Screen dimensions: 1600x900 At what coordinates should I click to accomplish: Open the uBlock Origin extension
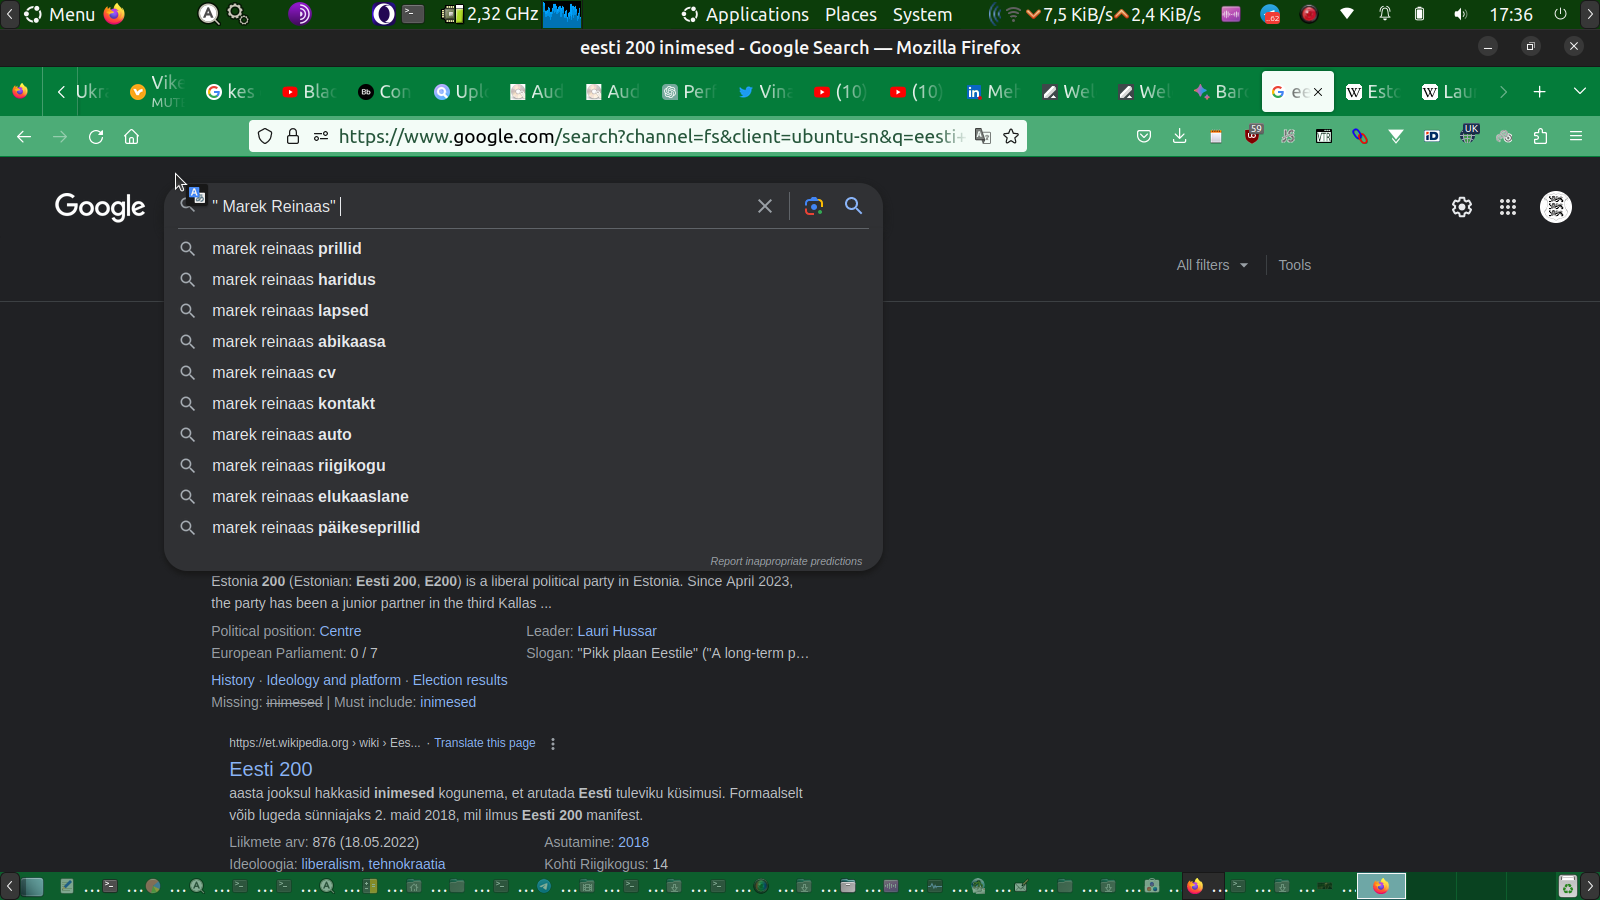click(x=1253, y=135)
